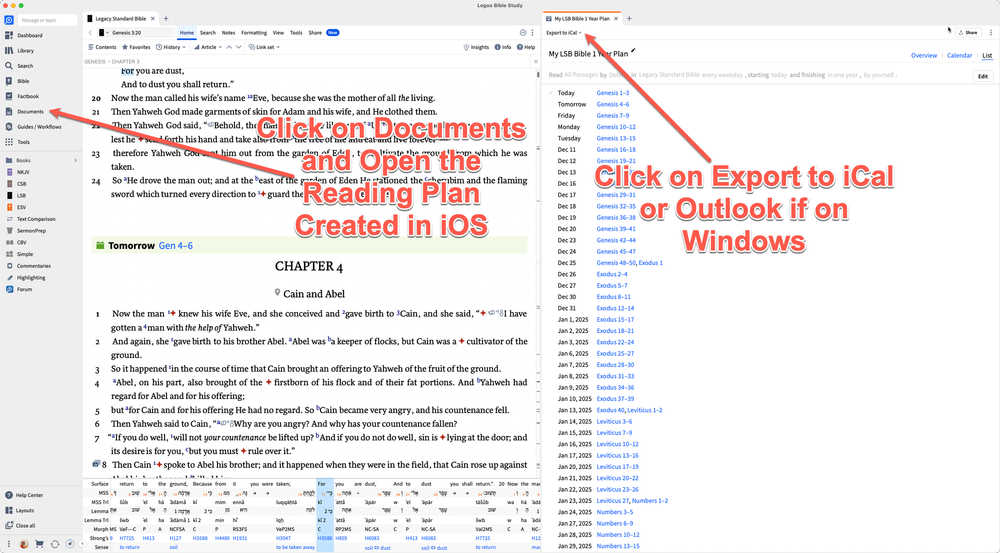
Task: Add a new tab beside Legacy Standard Bible
Action: pyautogui.click(x=166, y=18)
